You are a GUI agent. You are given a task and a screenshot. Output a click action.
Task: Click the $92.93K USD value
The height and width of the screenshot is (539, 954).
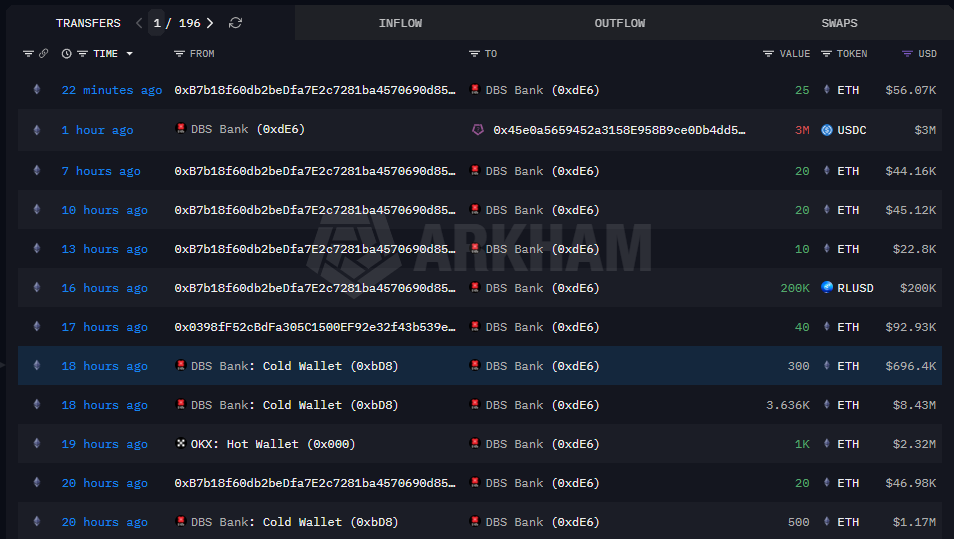click(x=911, y=327)
